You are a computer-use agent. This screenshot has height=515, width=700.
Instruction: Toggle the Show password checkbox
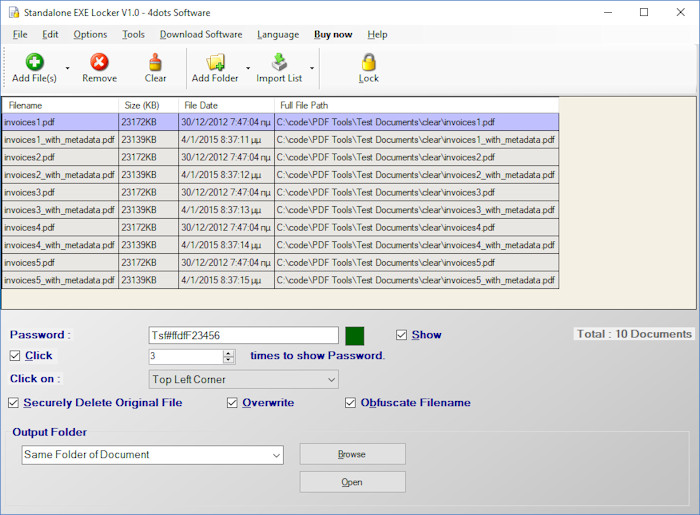click(402, 335)
